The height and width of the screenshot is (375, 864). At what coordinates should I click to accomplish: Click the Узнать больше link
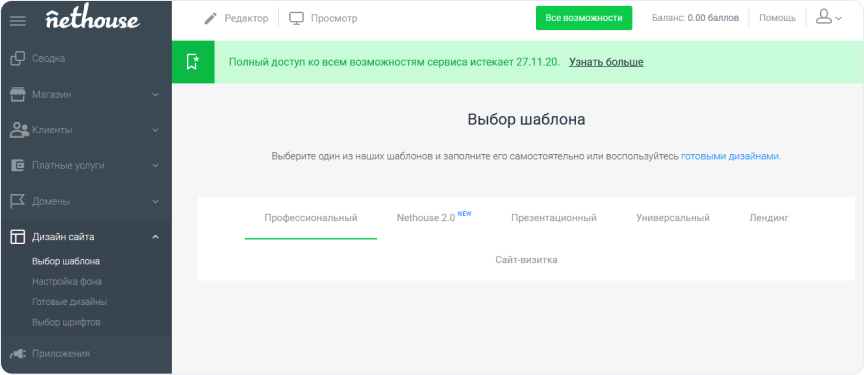pyautogui.click(x=606, y=62)
